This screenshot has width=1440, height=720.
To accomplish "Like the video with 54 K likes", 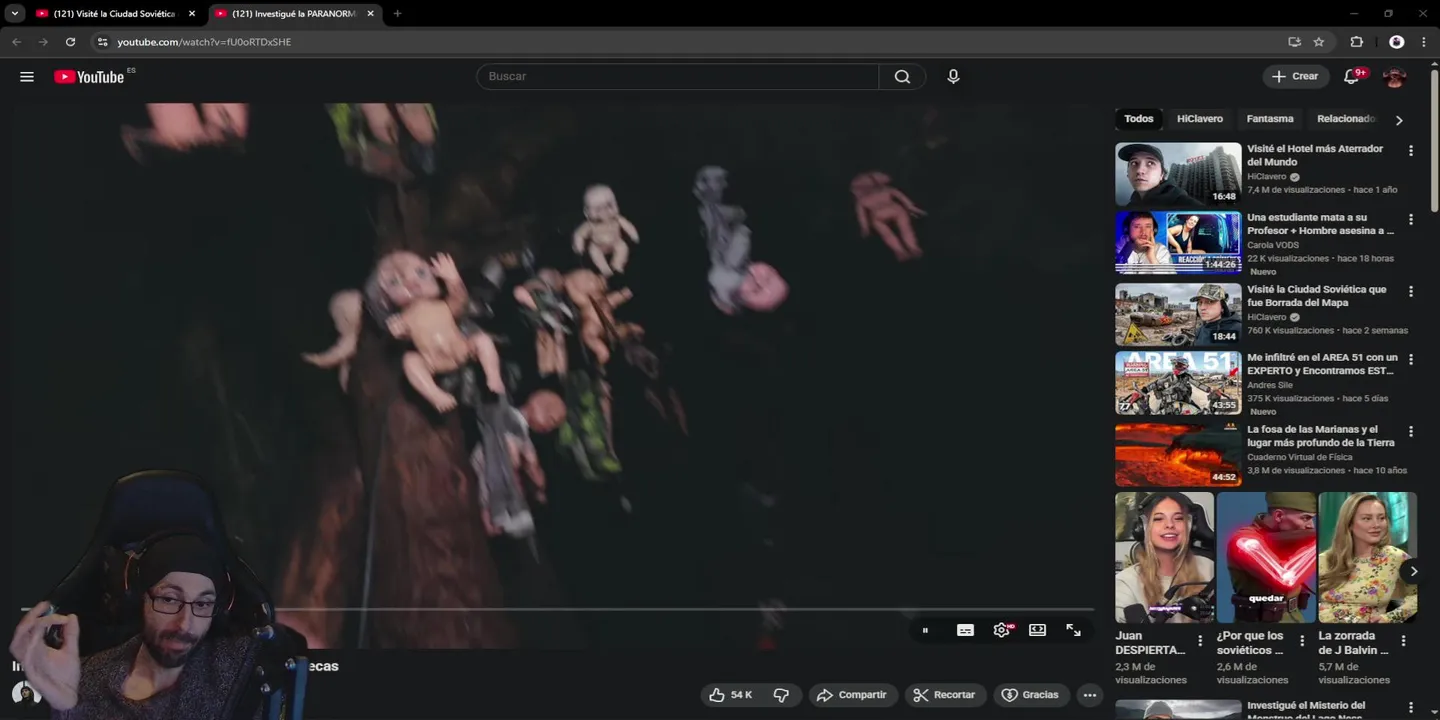I will click(x=731, y=695).
